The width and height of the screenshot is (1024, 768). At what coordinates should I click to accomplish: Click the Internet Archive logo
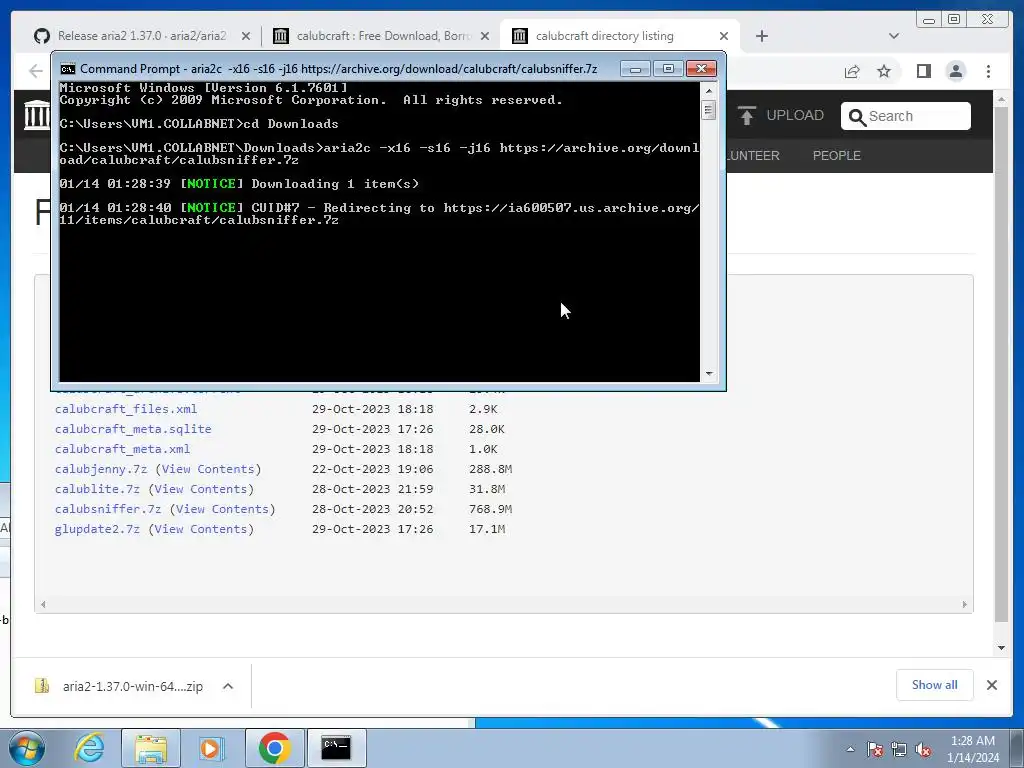click(x=37, y=115)
